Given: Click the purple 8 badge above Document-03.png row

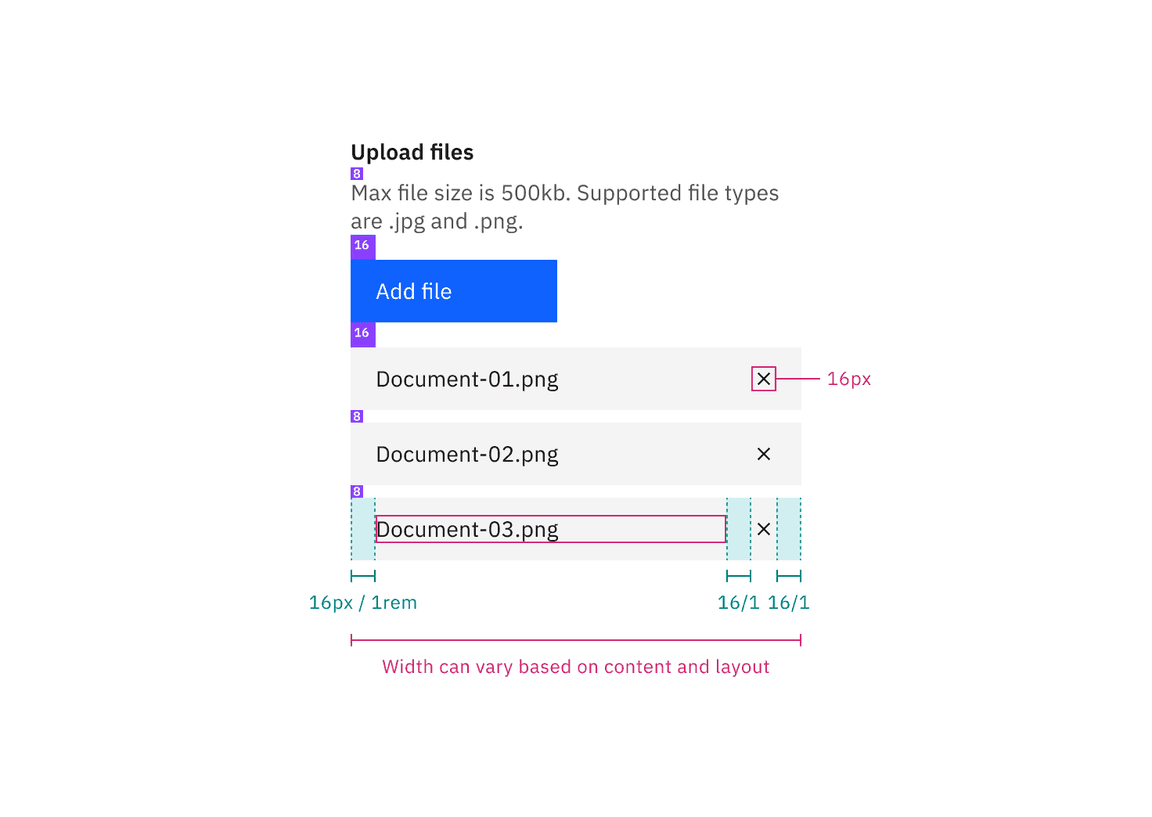Looking at the screenshot, I should point(356,491).
